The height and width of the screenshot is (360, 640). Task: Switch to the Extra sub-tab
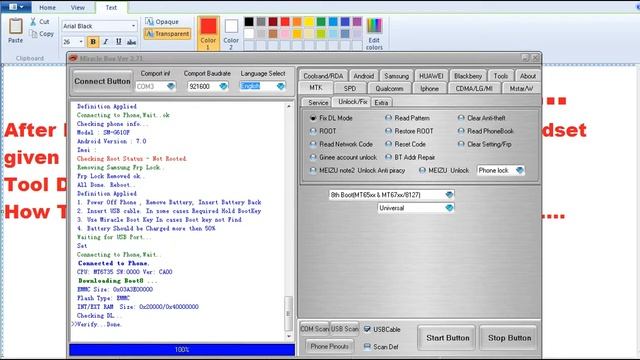click(381, 103)
